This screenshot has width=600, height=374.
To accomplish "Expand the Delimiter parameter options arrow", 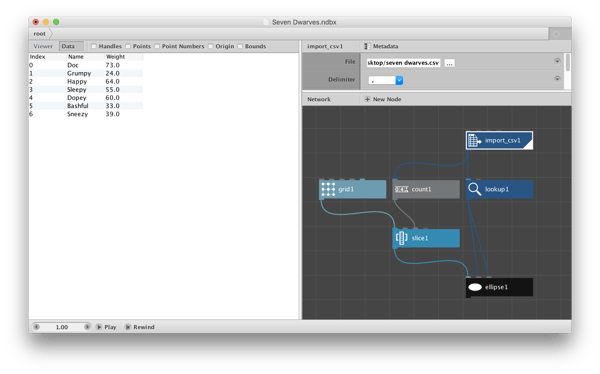I will pos(557,78).
